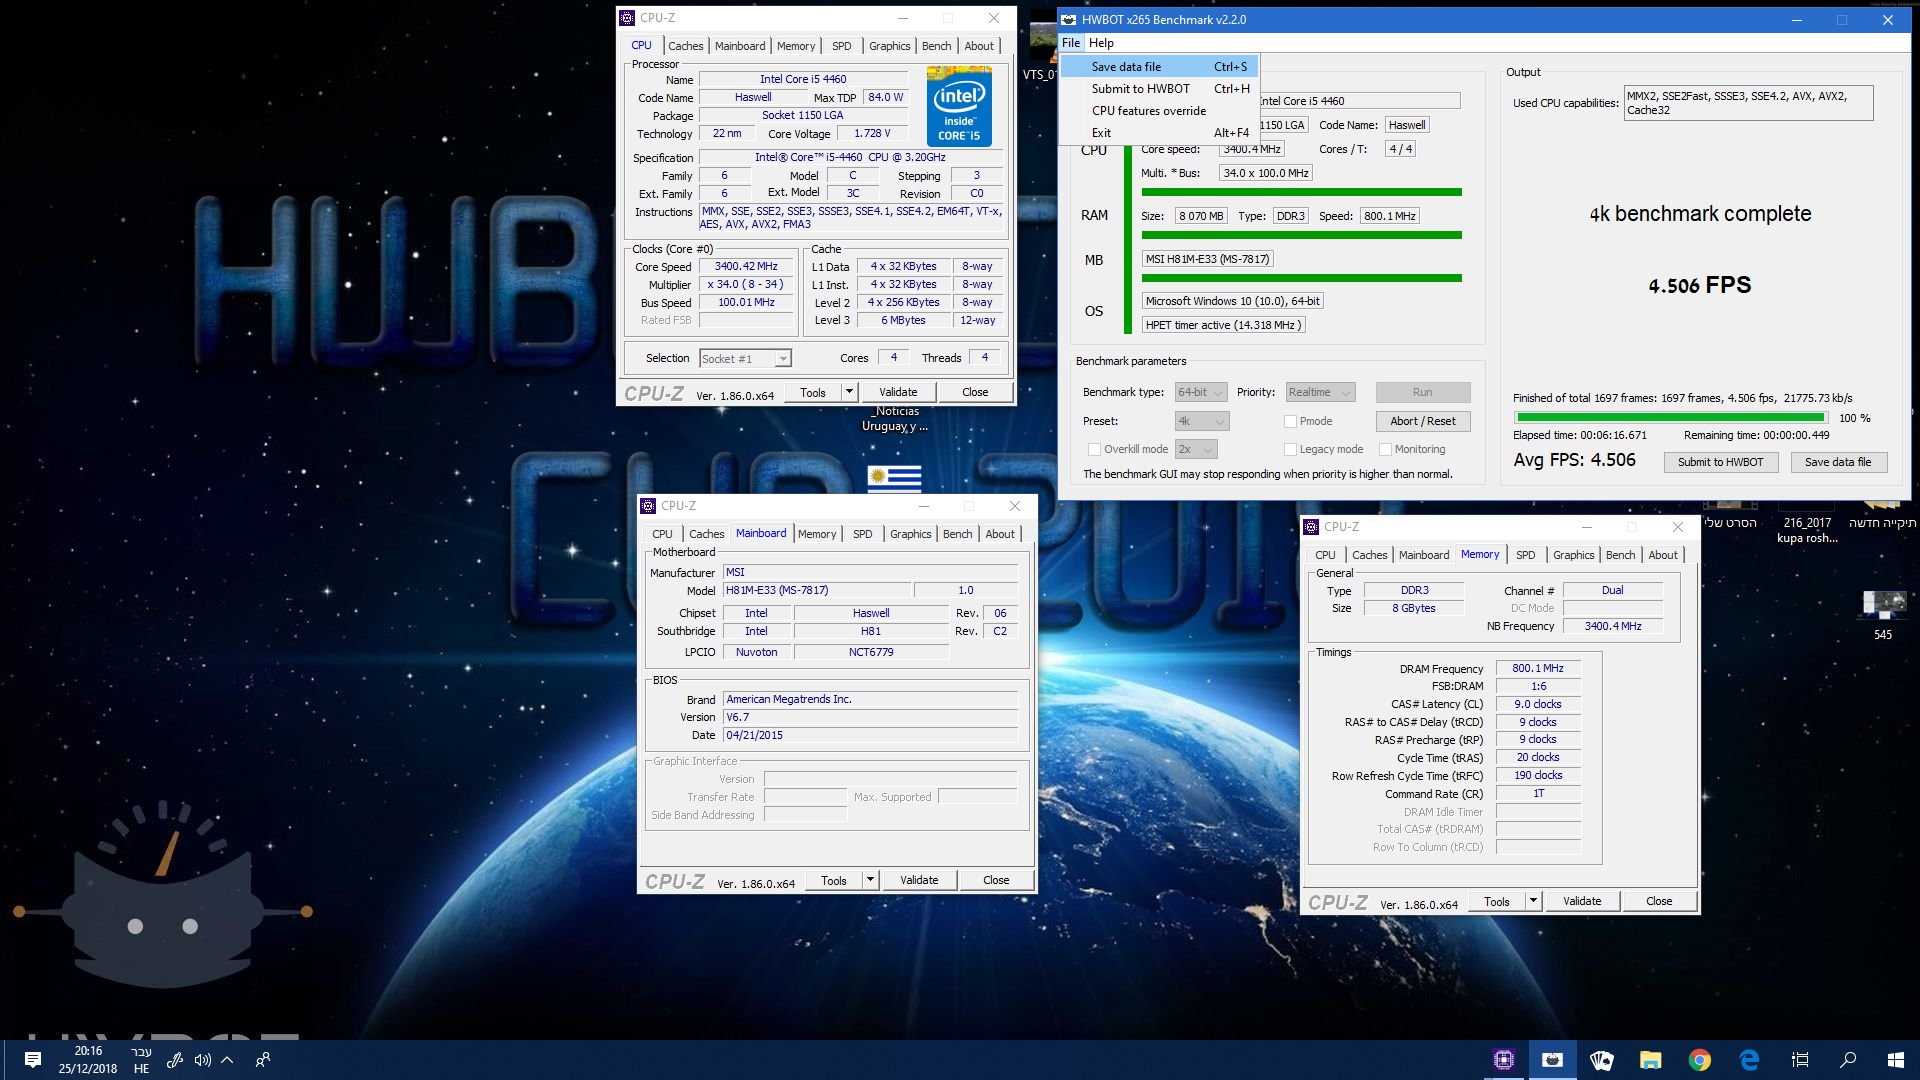The image size is (1920, 1080).
Task: Click CPU-Z title icon in Memory window
Action: [1311, 527]
